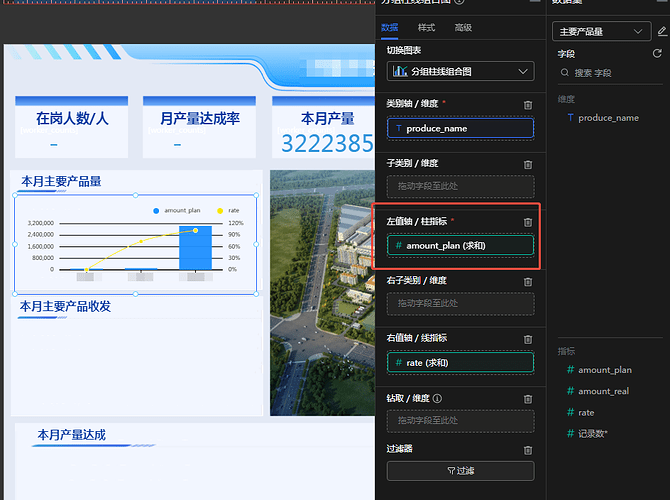670x500 pixels.
Task: Clear the 右子类别 / 维度 section with trash icon
Action: (x=528, y=281)
